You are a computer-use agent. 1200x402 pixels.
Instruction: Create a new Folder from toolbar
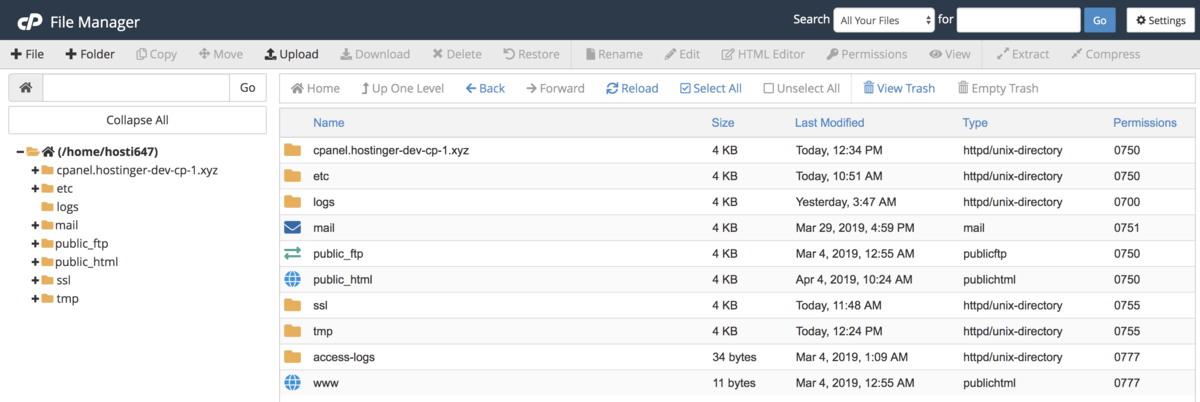pos(90,54)
